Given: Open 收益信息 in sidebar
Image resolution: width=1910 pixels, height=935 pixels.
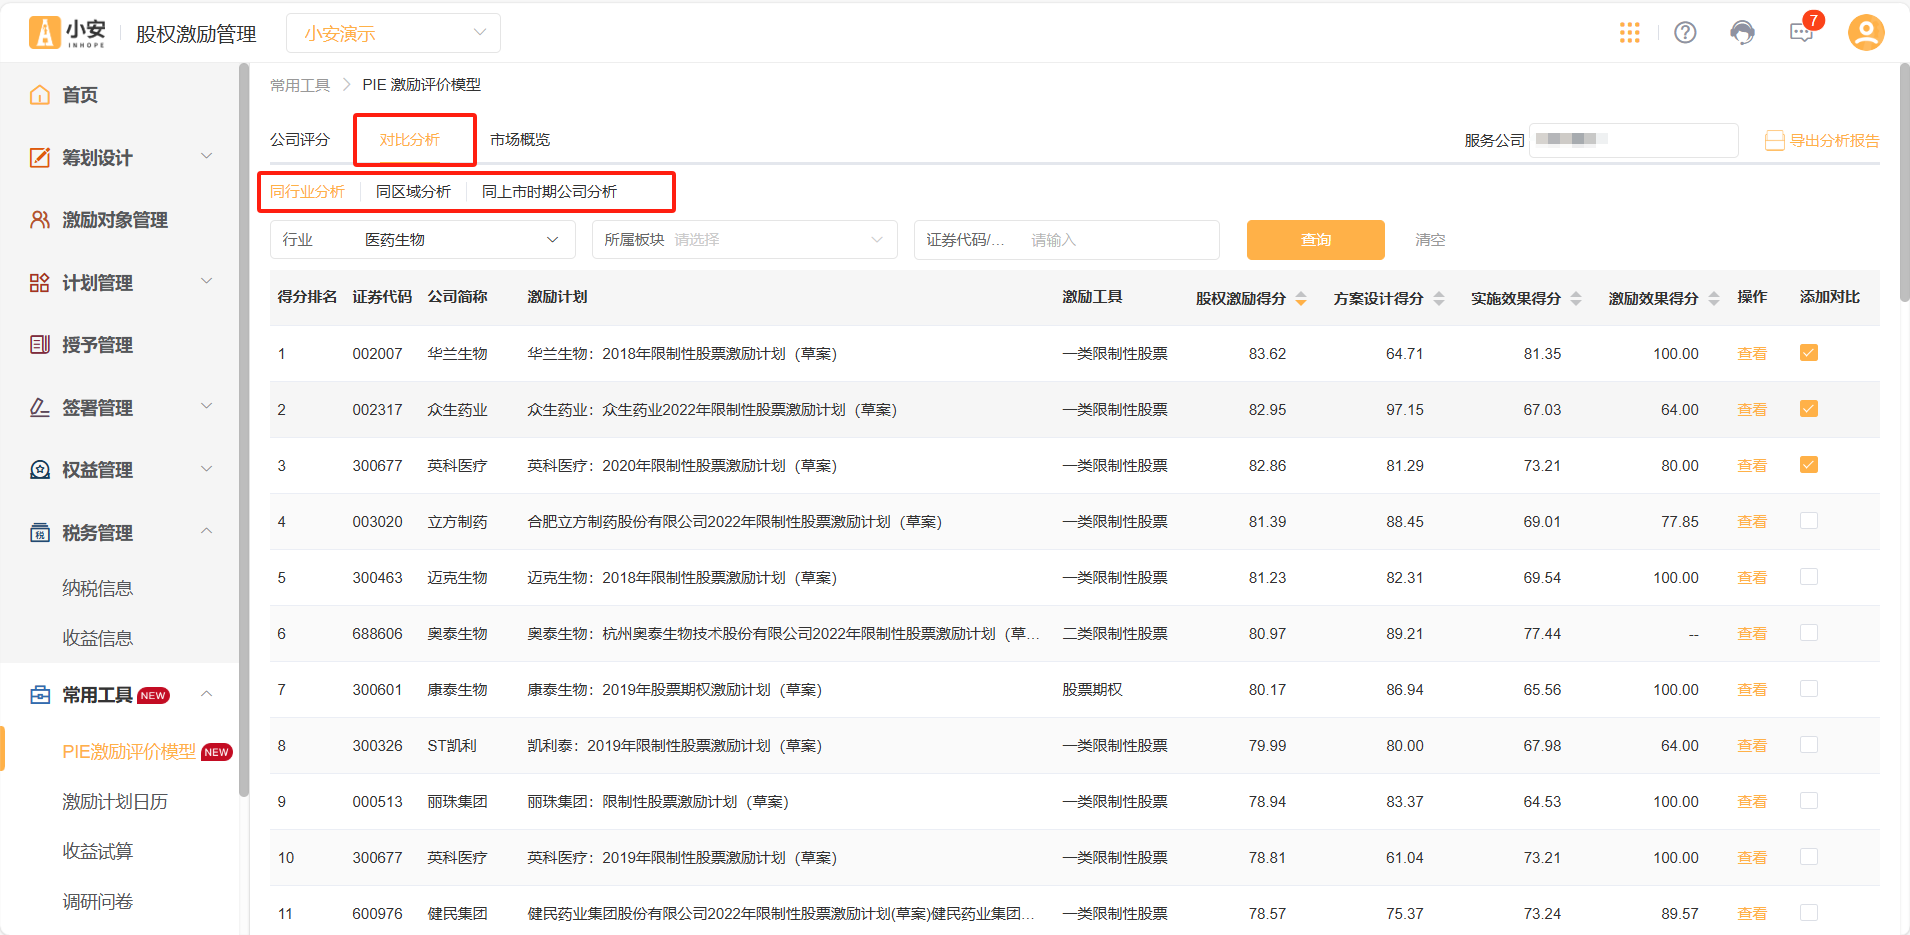Looking at the screenshot, I should (x=97, y=639).
